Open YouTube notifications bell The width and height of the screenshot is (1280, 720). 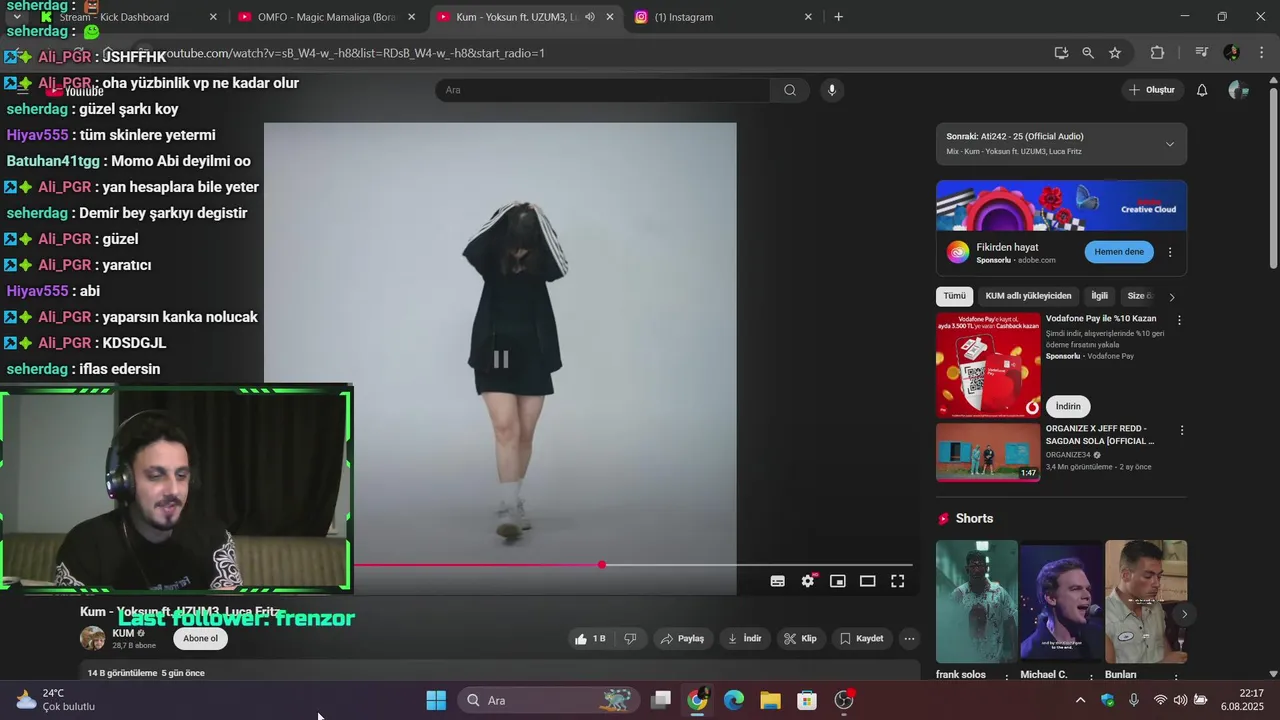pyautogui.click(x=1202, y=90)
